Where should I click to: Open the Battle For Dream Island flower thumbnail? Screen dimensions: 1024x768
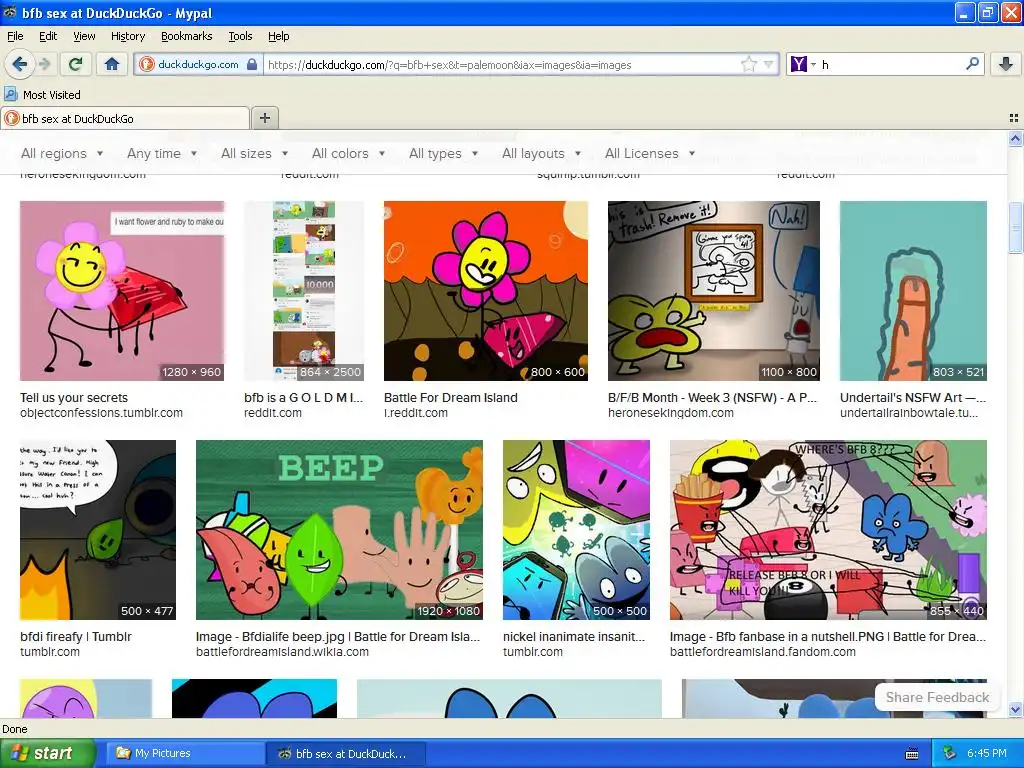pos(486,291)
